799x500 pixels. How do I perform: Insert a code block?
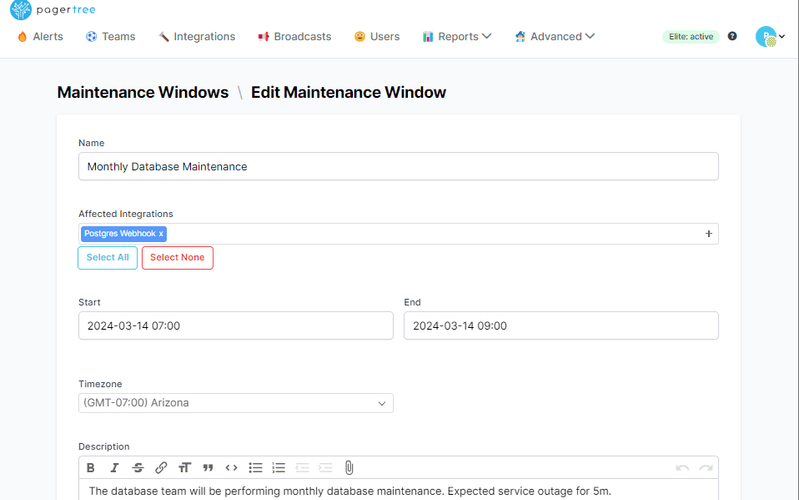[232, 467]
